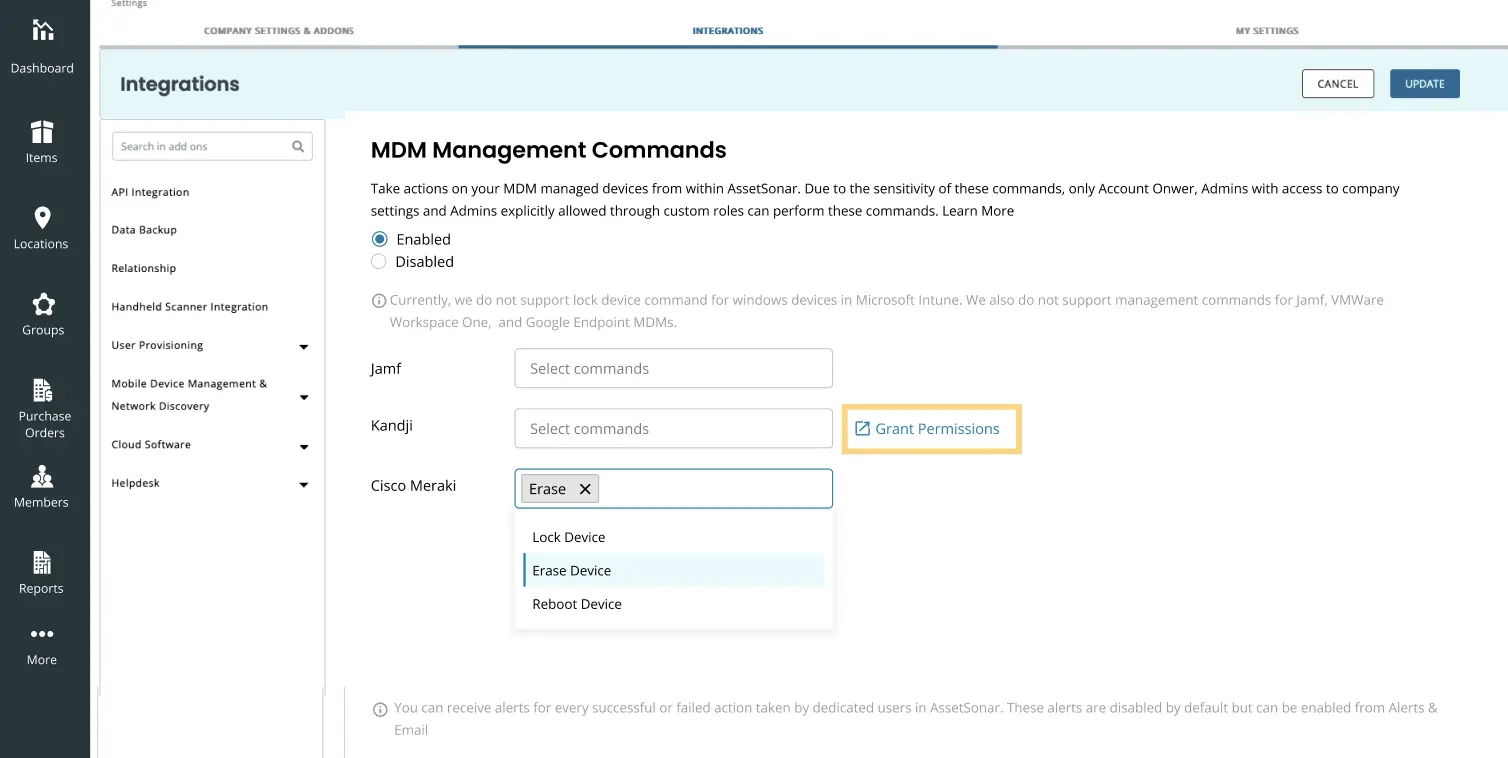Open the Learn More link
This screenshot has height=758, width=1508.
pyautogui.click(x=978, y=210)
